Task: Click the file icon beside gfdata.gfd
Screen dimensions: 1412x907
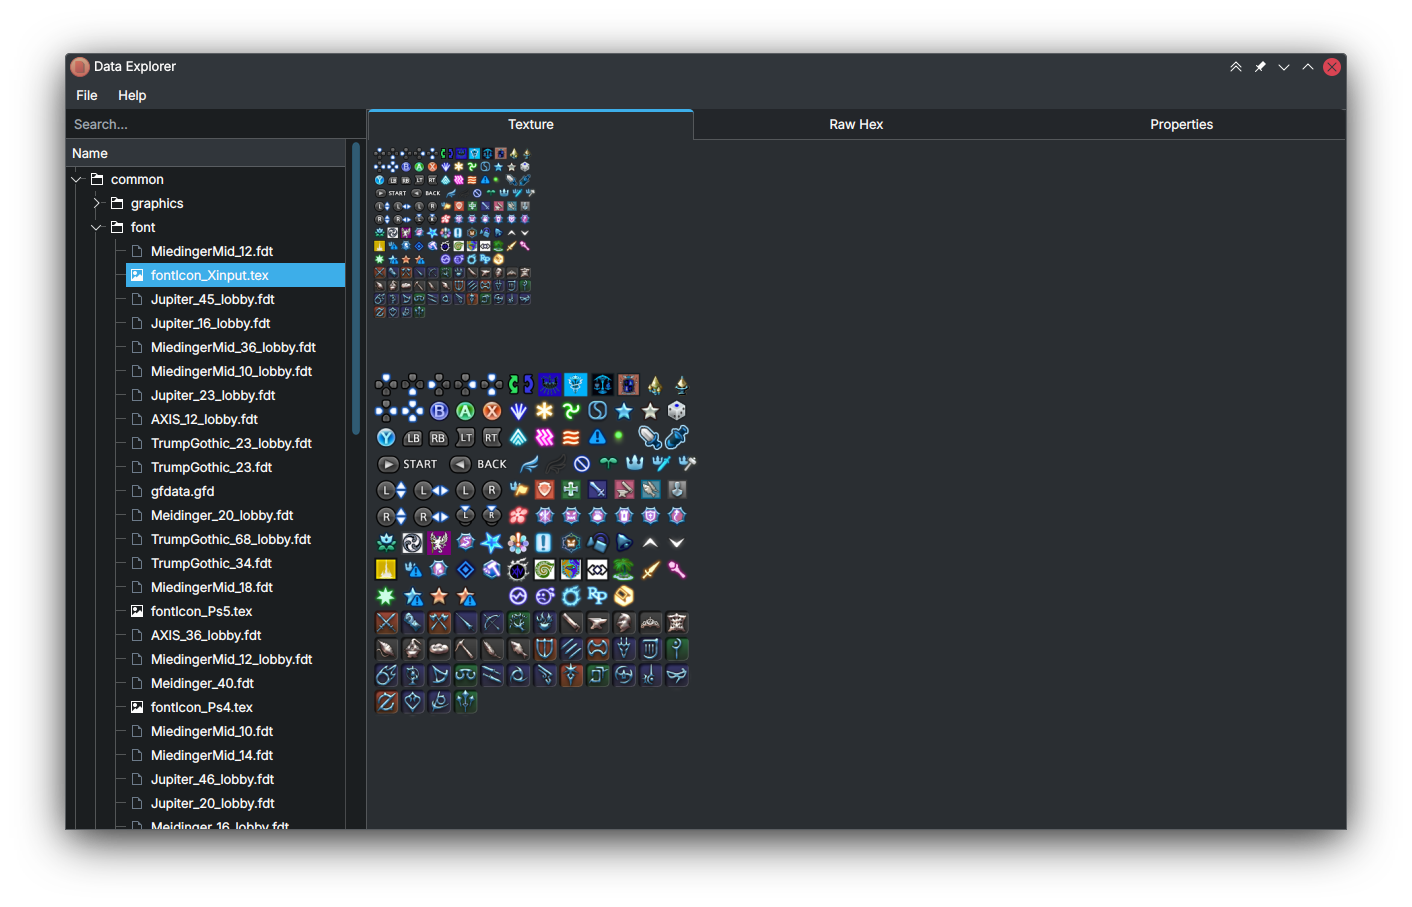Action: (x=137, y=491)
